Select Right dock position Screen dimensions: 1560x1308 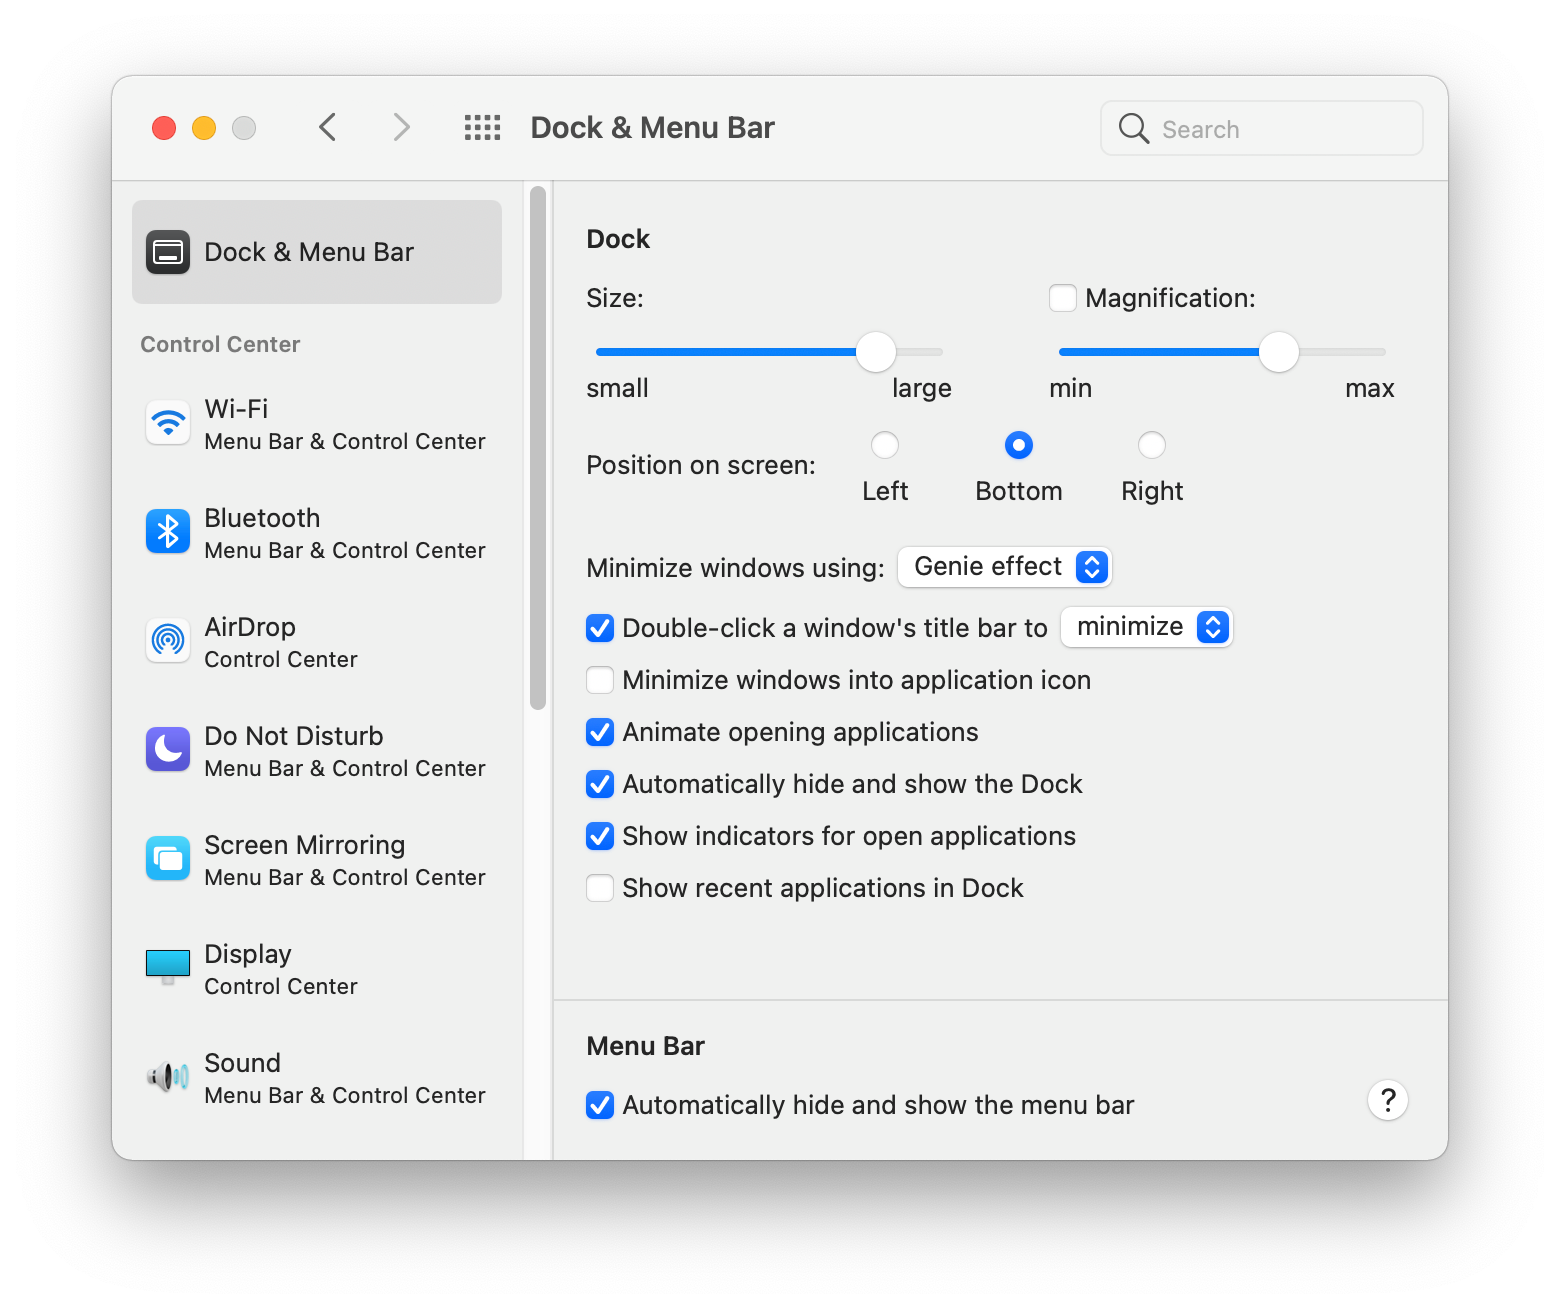click(x=1152, y=445)
